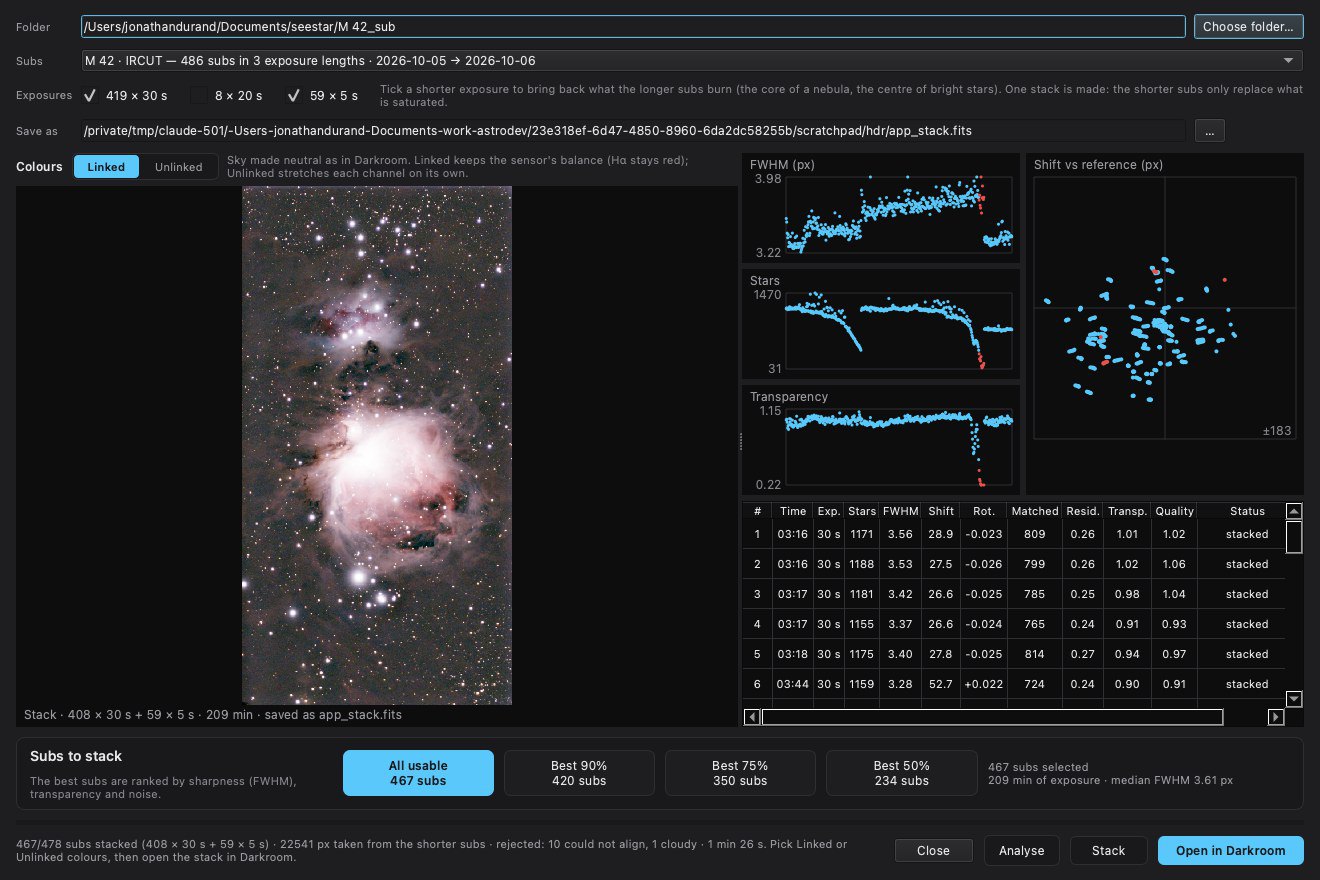Screen dimensions: 1320x880
Task: Choose the All usable 467 subs option
Action: (x=418, y=773)
